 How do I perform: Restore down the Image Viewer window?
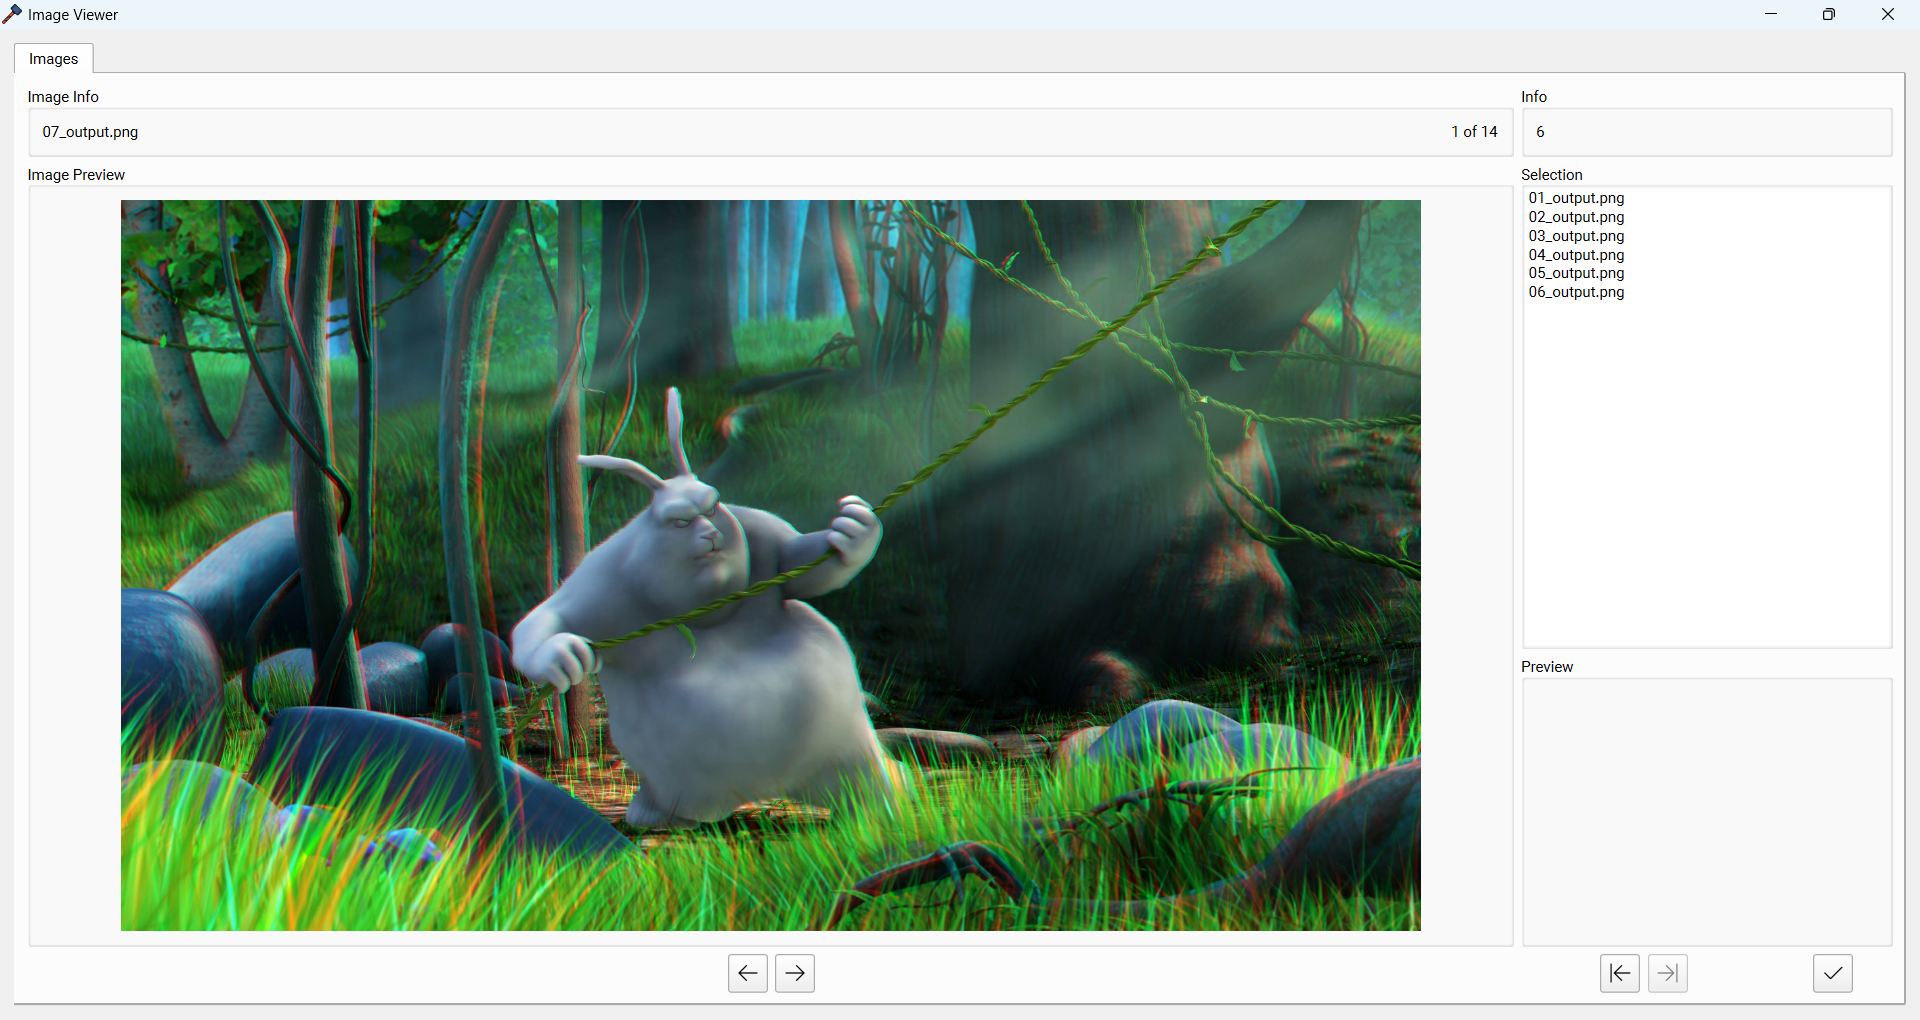(1829, 14)
